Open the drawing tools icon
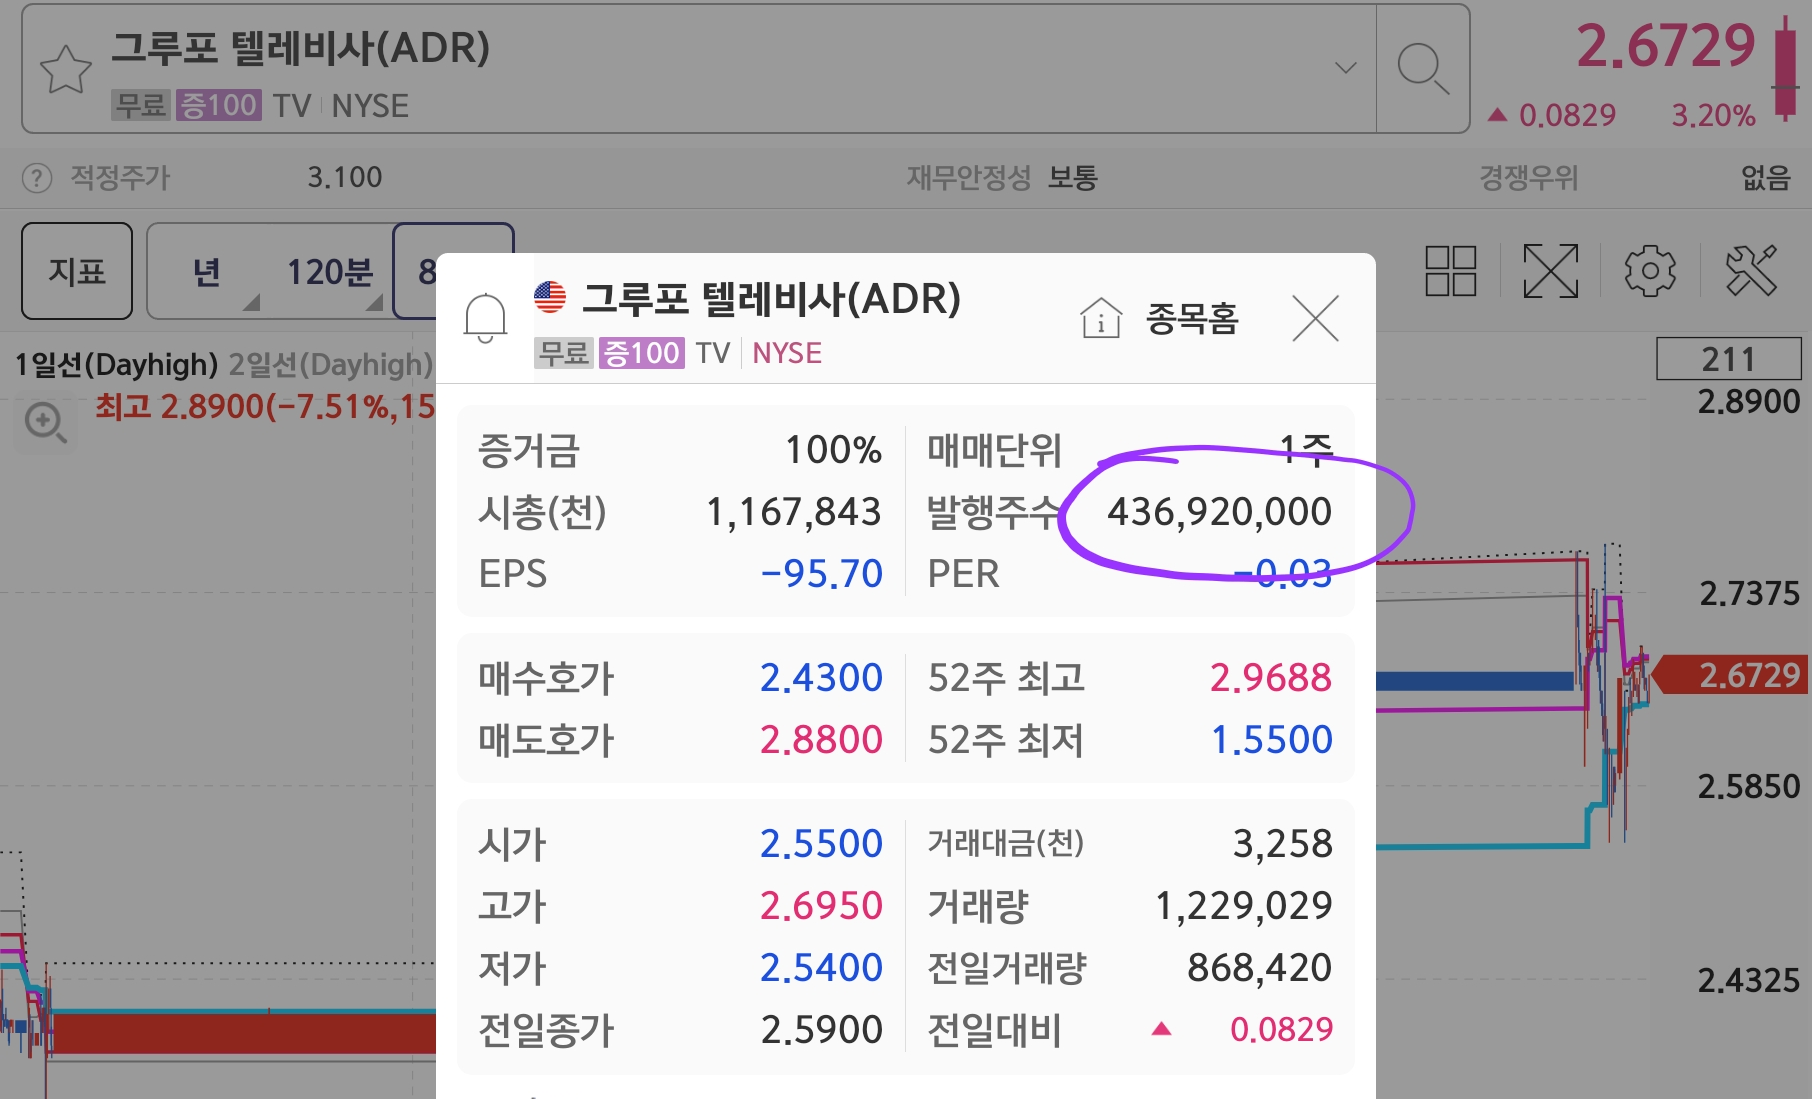Screen dimensions: 1812x1099 [1751, 271]
